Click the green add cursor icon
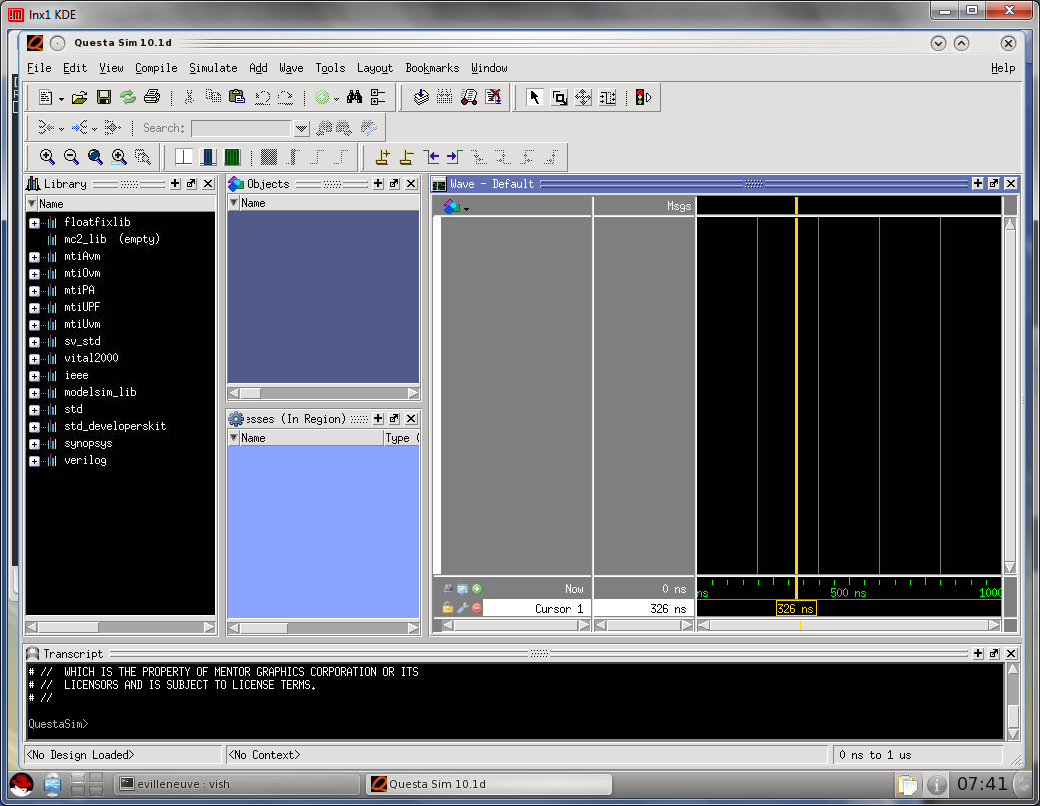The width and height of the screenshot is (1040, 806). [476, 588]
